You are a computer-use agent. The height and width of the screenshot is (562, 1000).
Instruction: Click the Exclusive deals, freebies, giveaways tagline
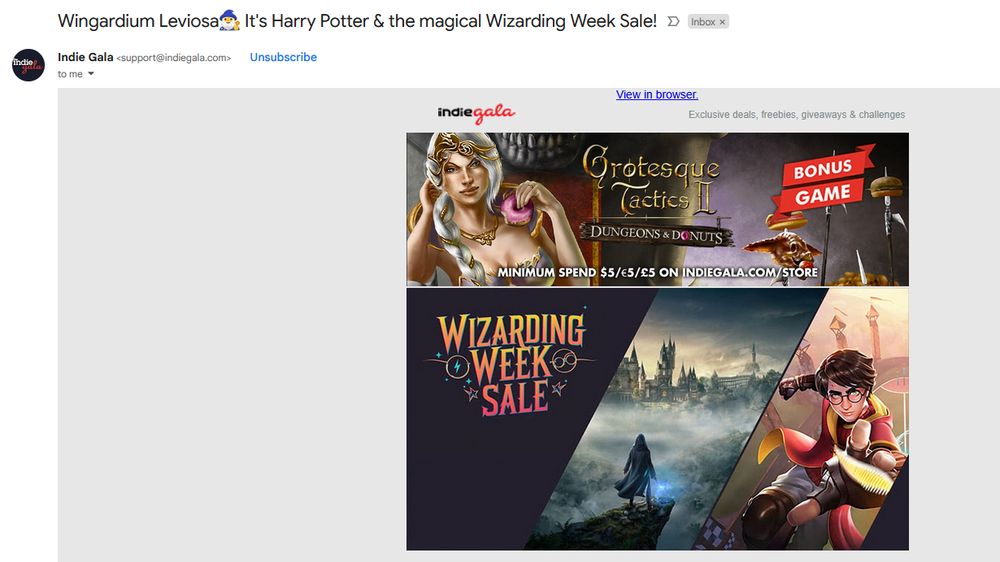(797, 115)
